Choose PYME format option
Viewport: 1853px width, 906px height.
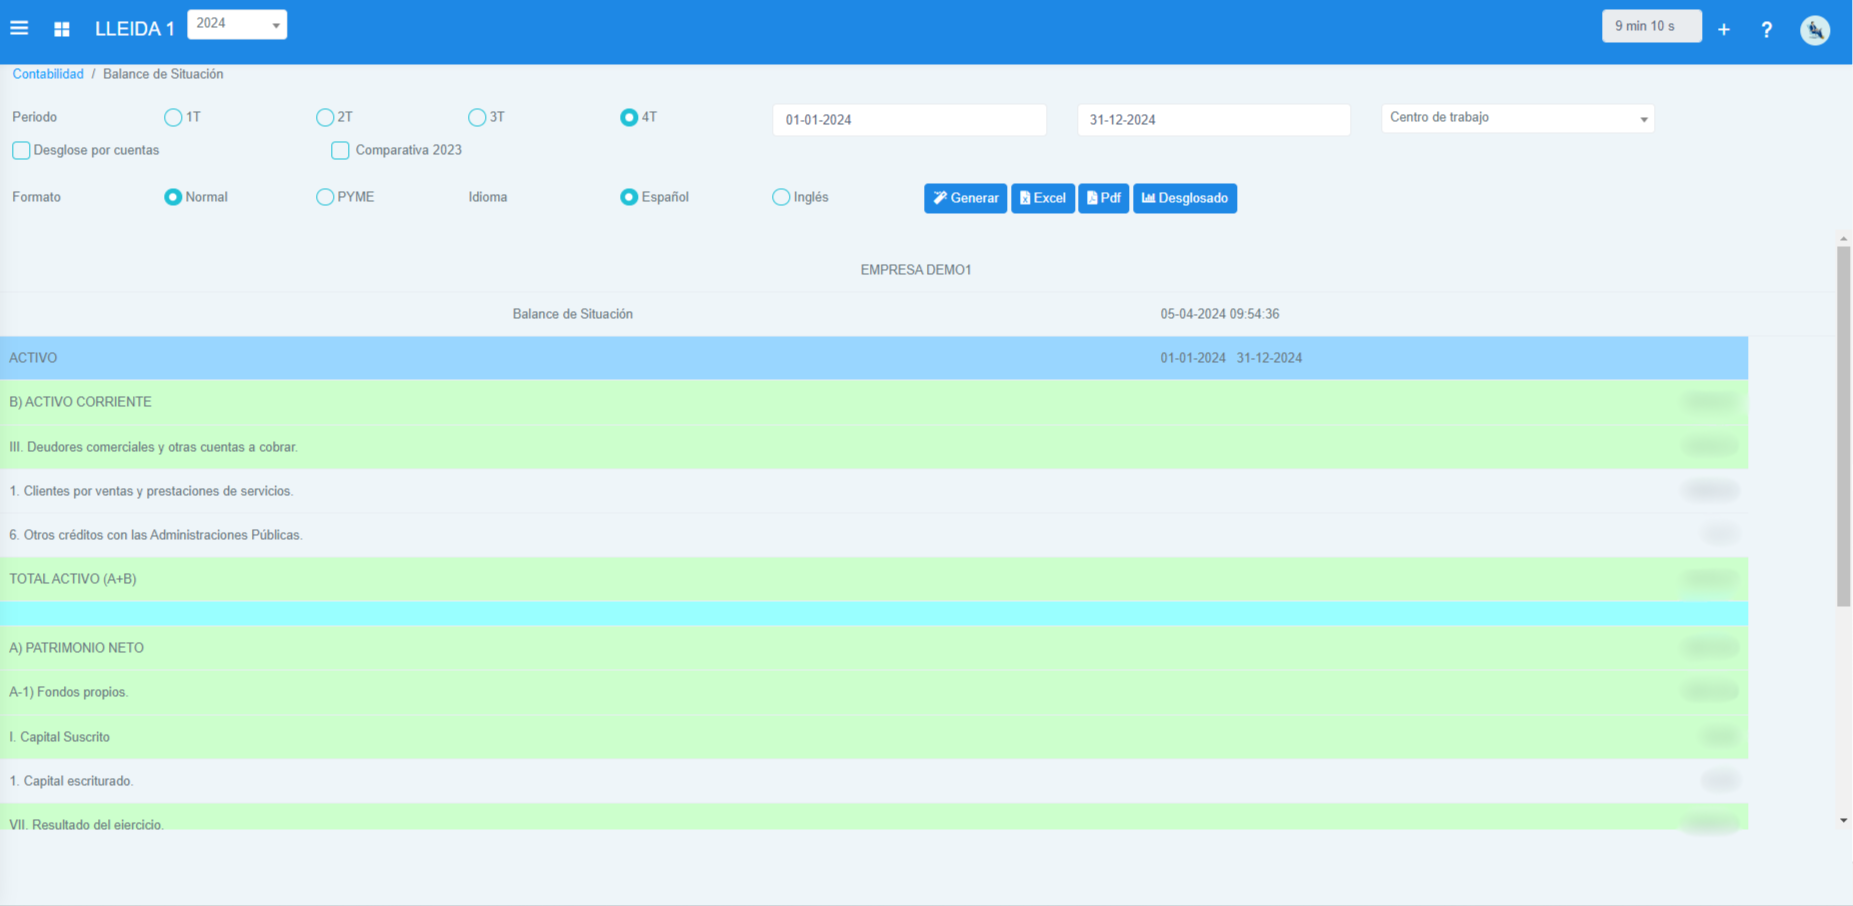point(325,197)
